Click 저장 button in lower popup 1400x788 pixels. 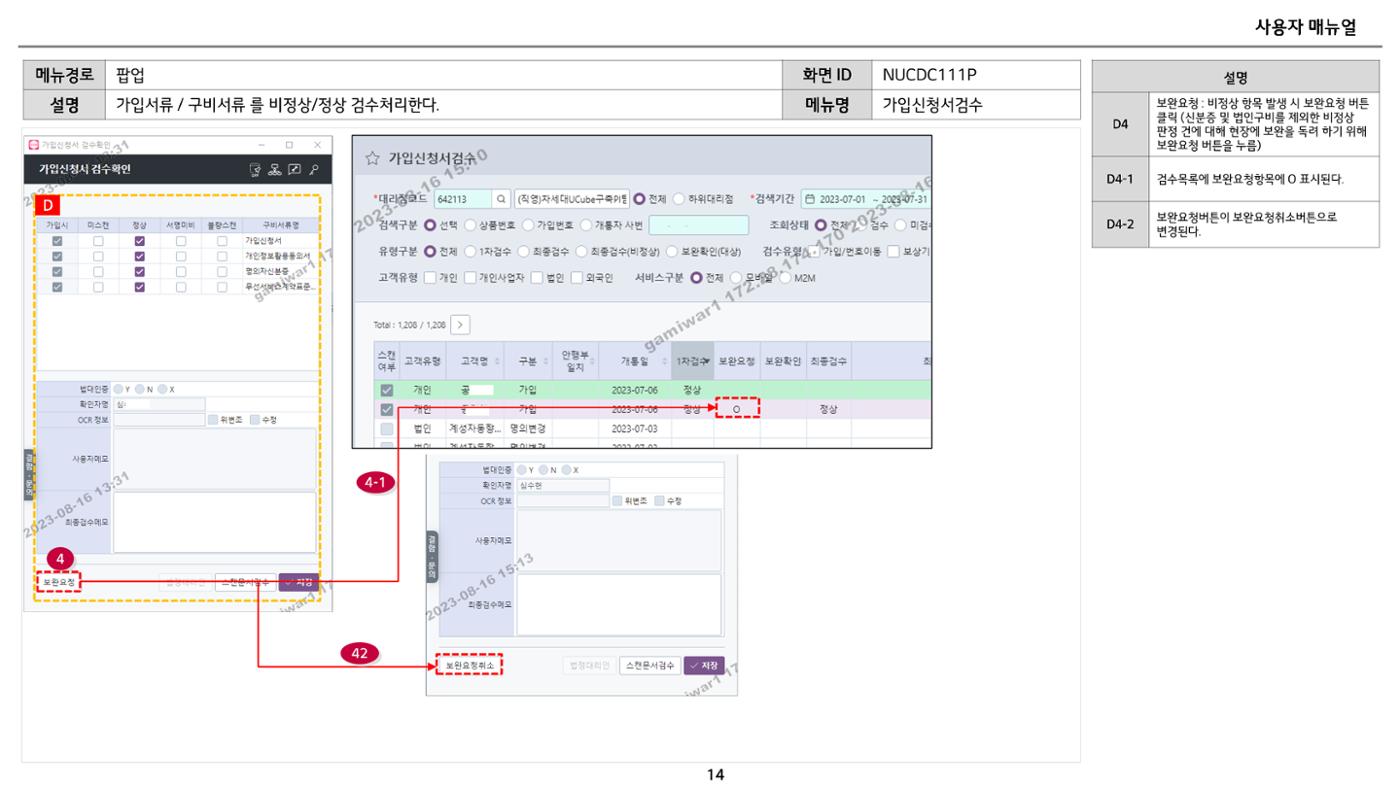coord(705,664)
